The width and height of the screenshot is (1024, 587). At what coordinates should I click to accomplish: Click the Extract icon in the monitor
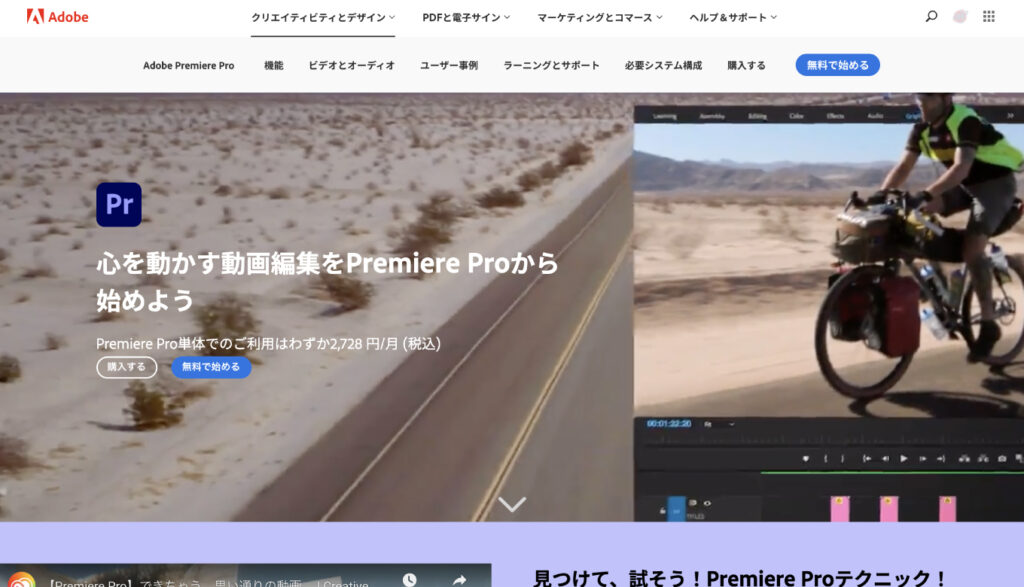[x=983, y=458]
